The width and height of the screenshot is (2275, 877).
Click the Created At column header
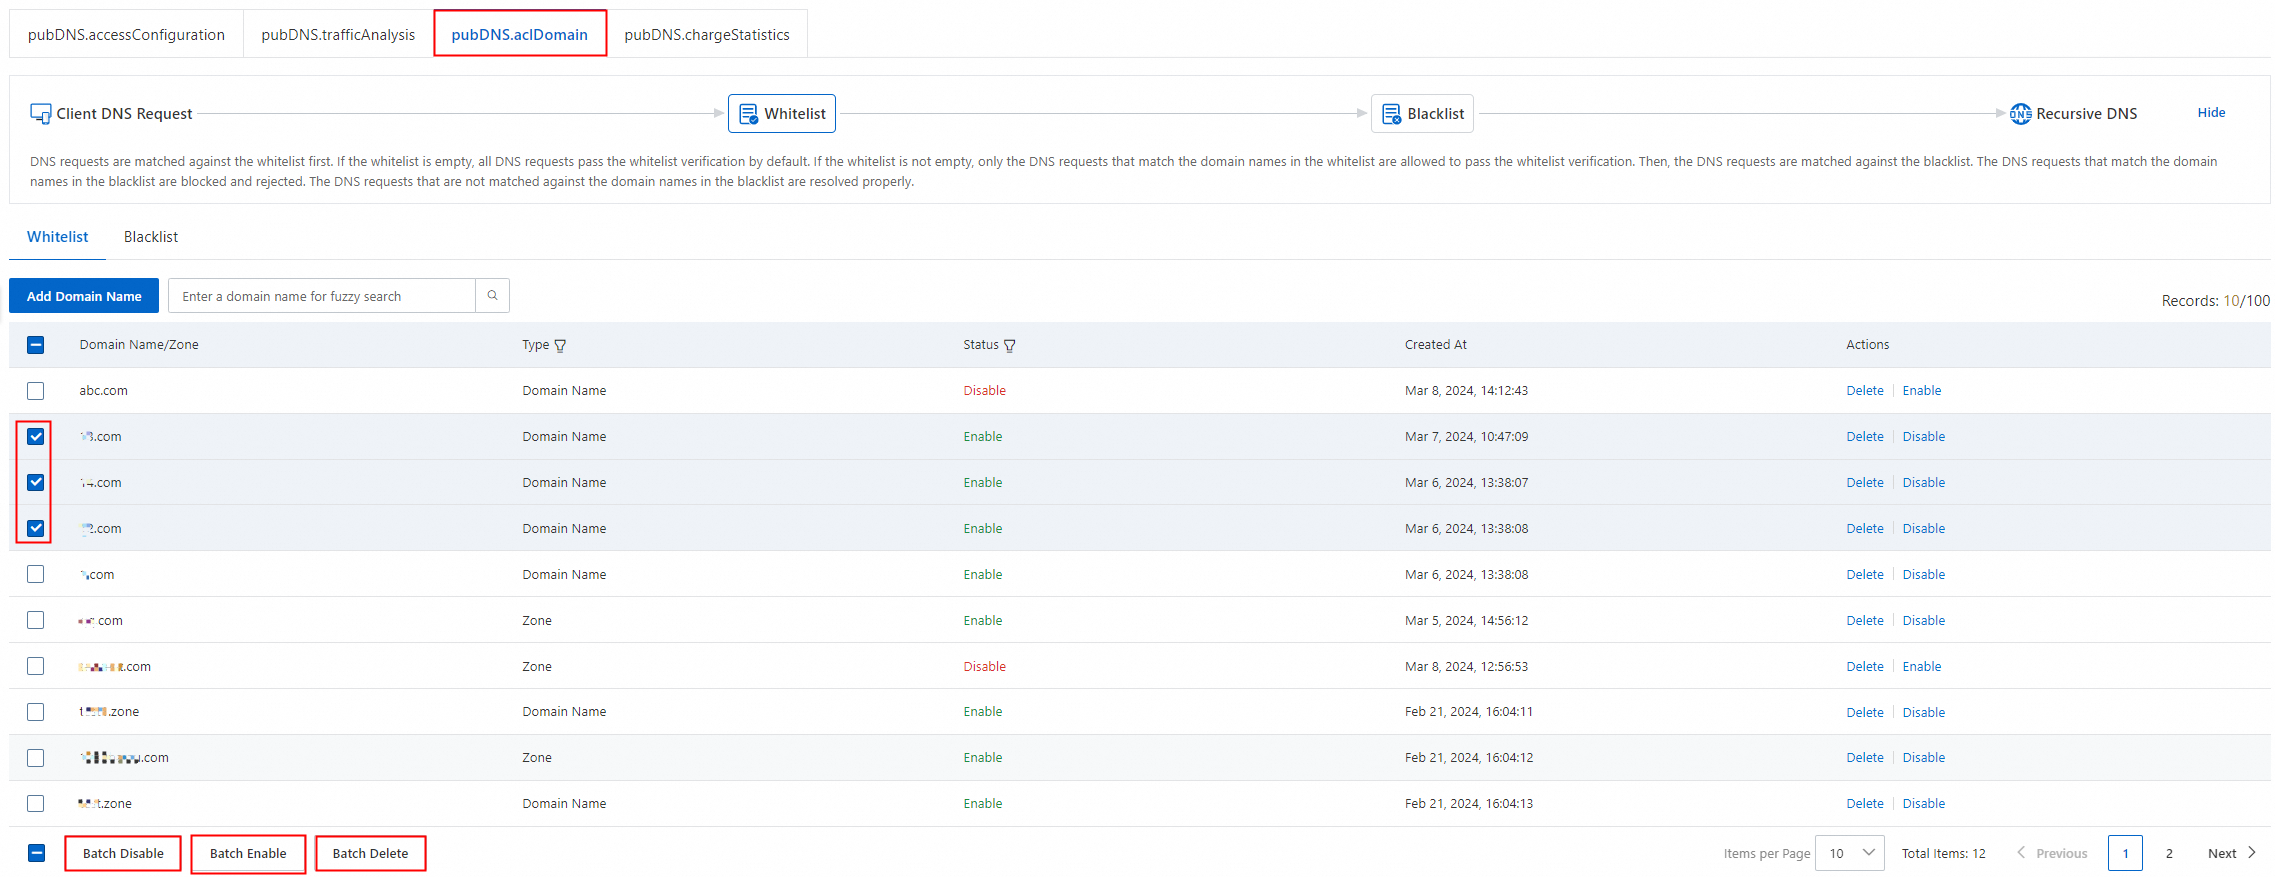click(1435, 345)
